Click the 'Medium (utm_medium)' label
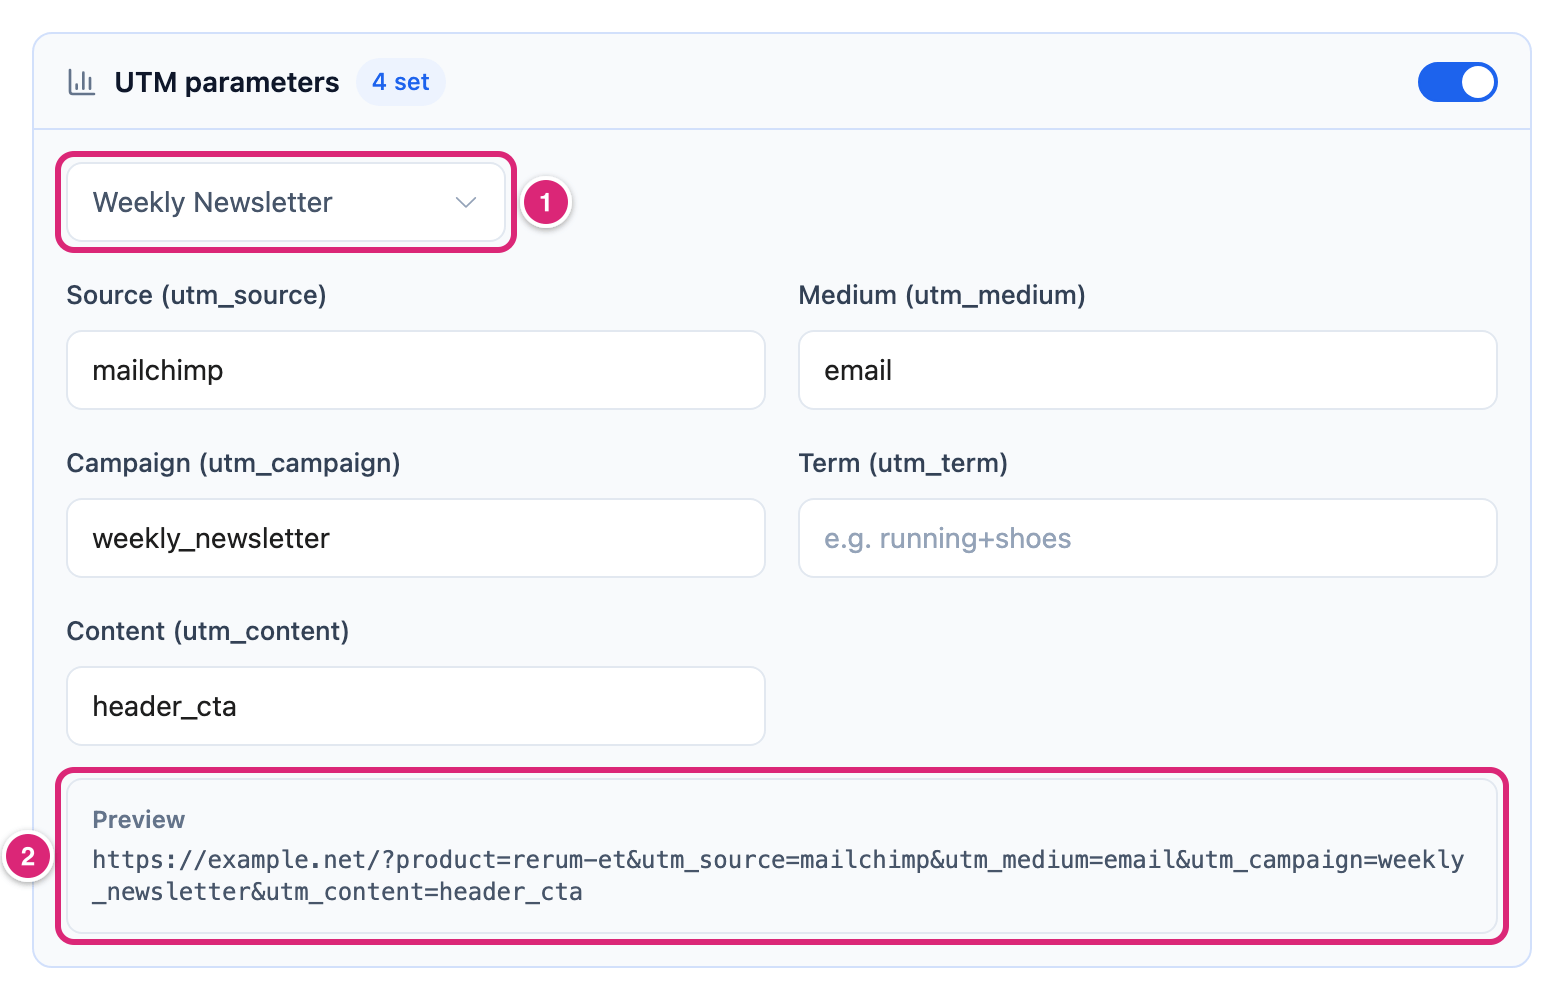The height and width of the screenshot is (1000, 1564). click(x=942, y=295)
